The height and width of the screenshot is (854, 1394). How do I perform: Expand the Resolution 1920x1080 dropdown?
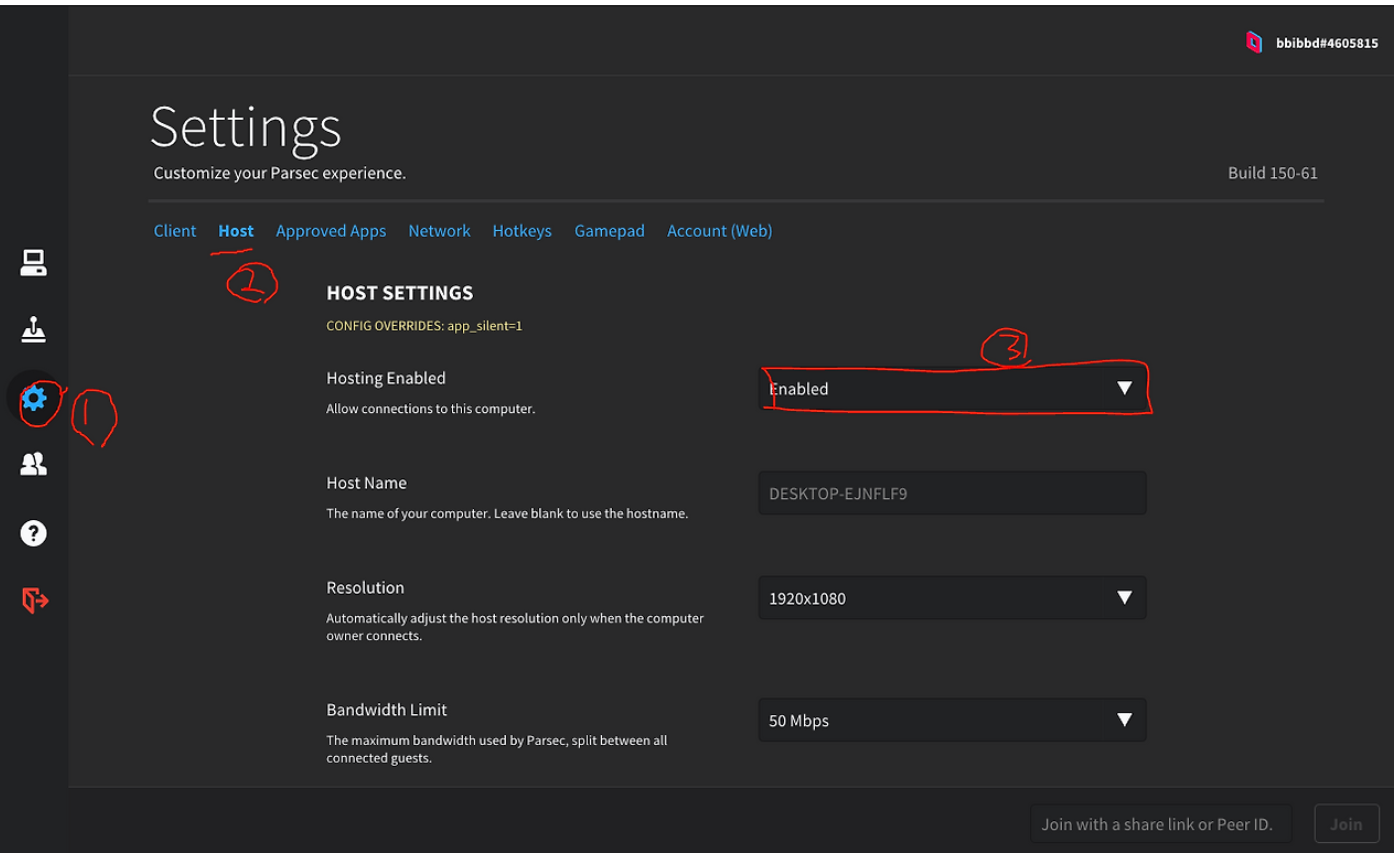[x=953, y=598]
